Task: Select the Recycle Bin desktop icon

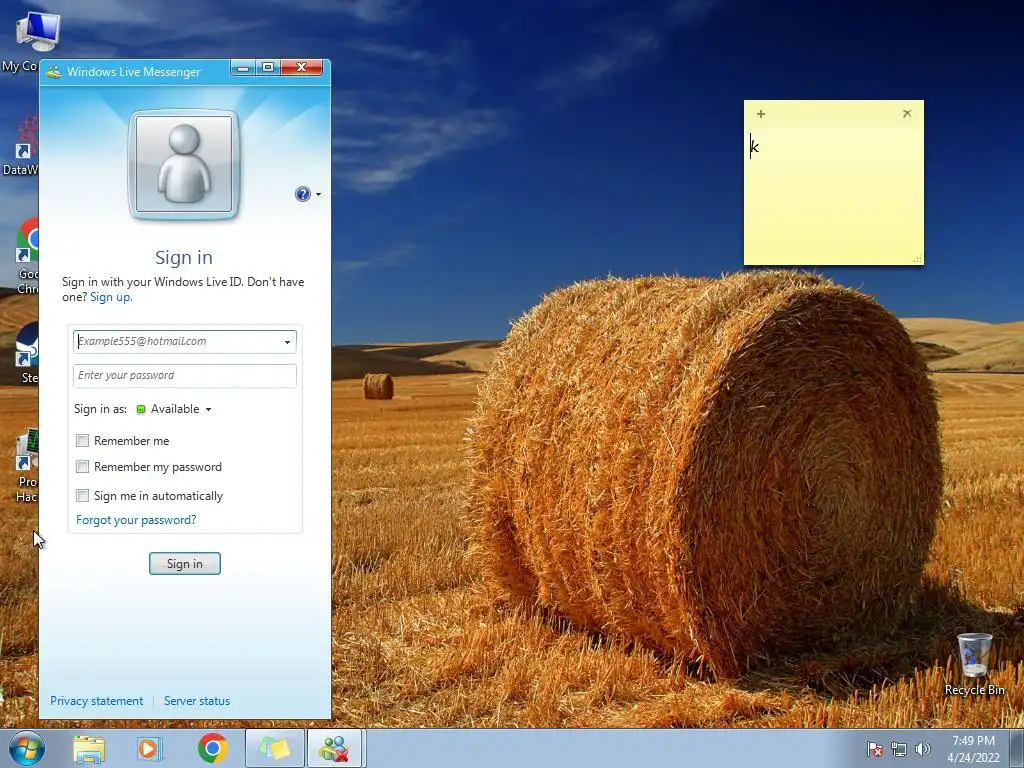Action: (x=974, y=664)
